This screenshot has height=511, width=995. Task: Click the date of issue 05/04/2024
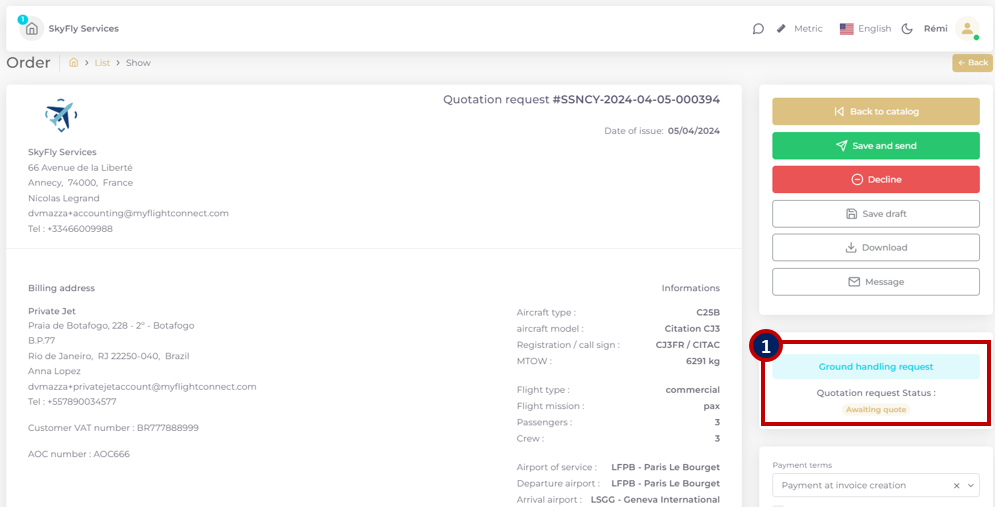point(694,131)
